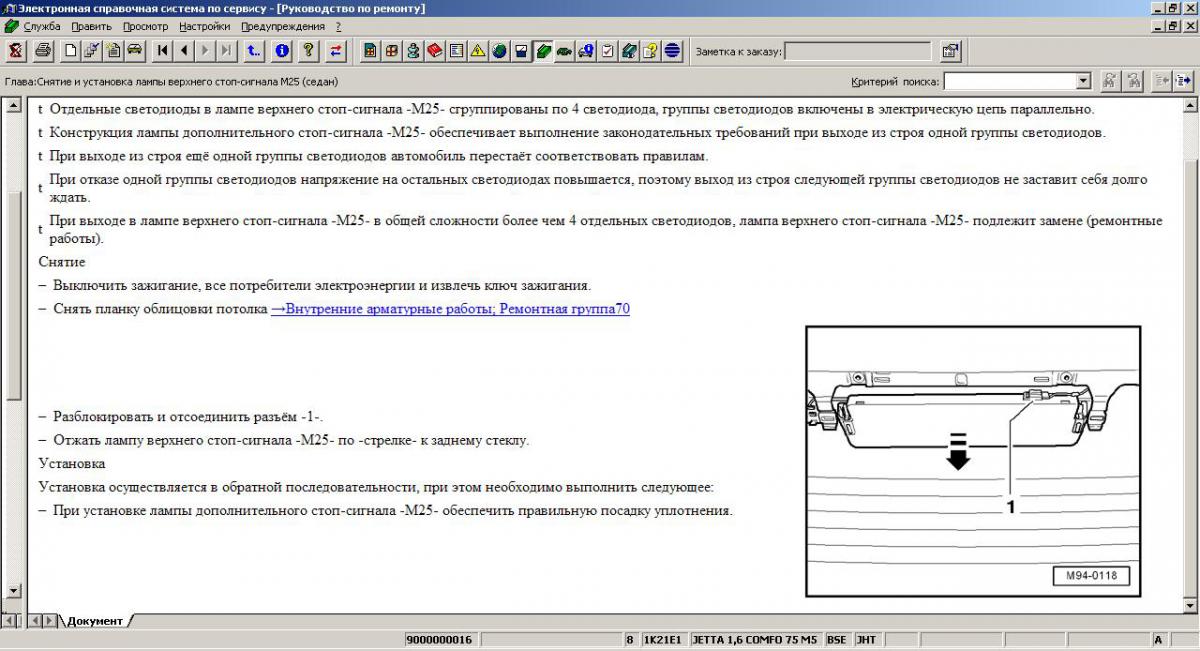Click status bar gearbox code JHT
Viewport: 1200px width, 651px height.
[867, 640]
